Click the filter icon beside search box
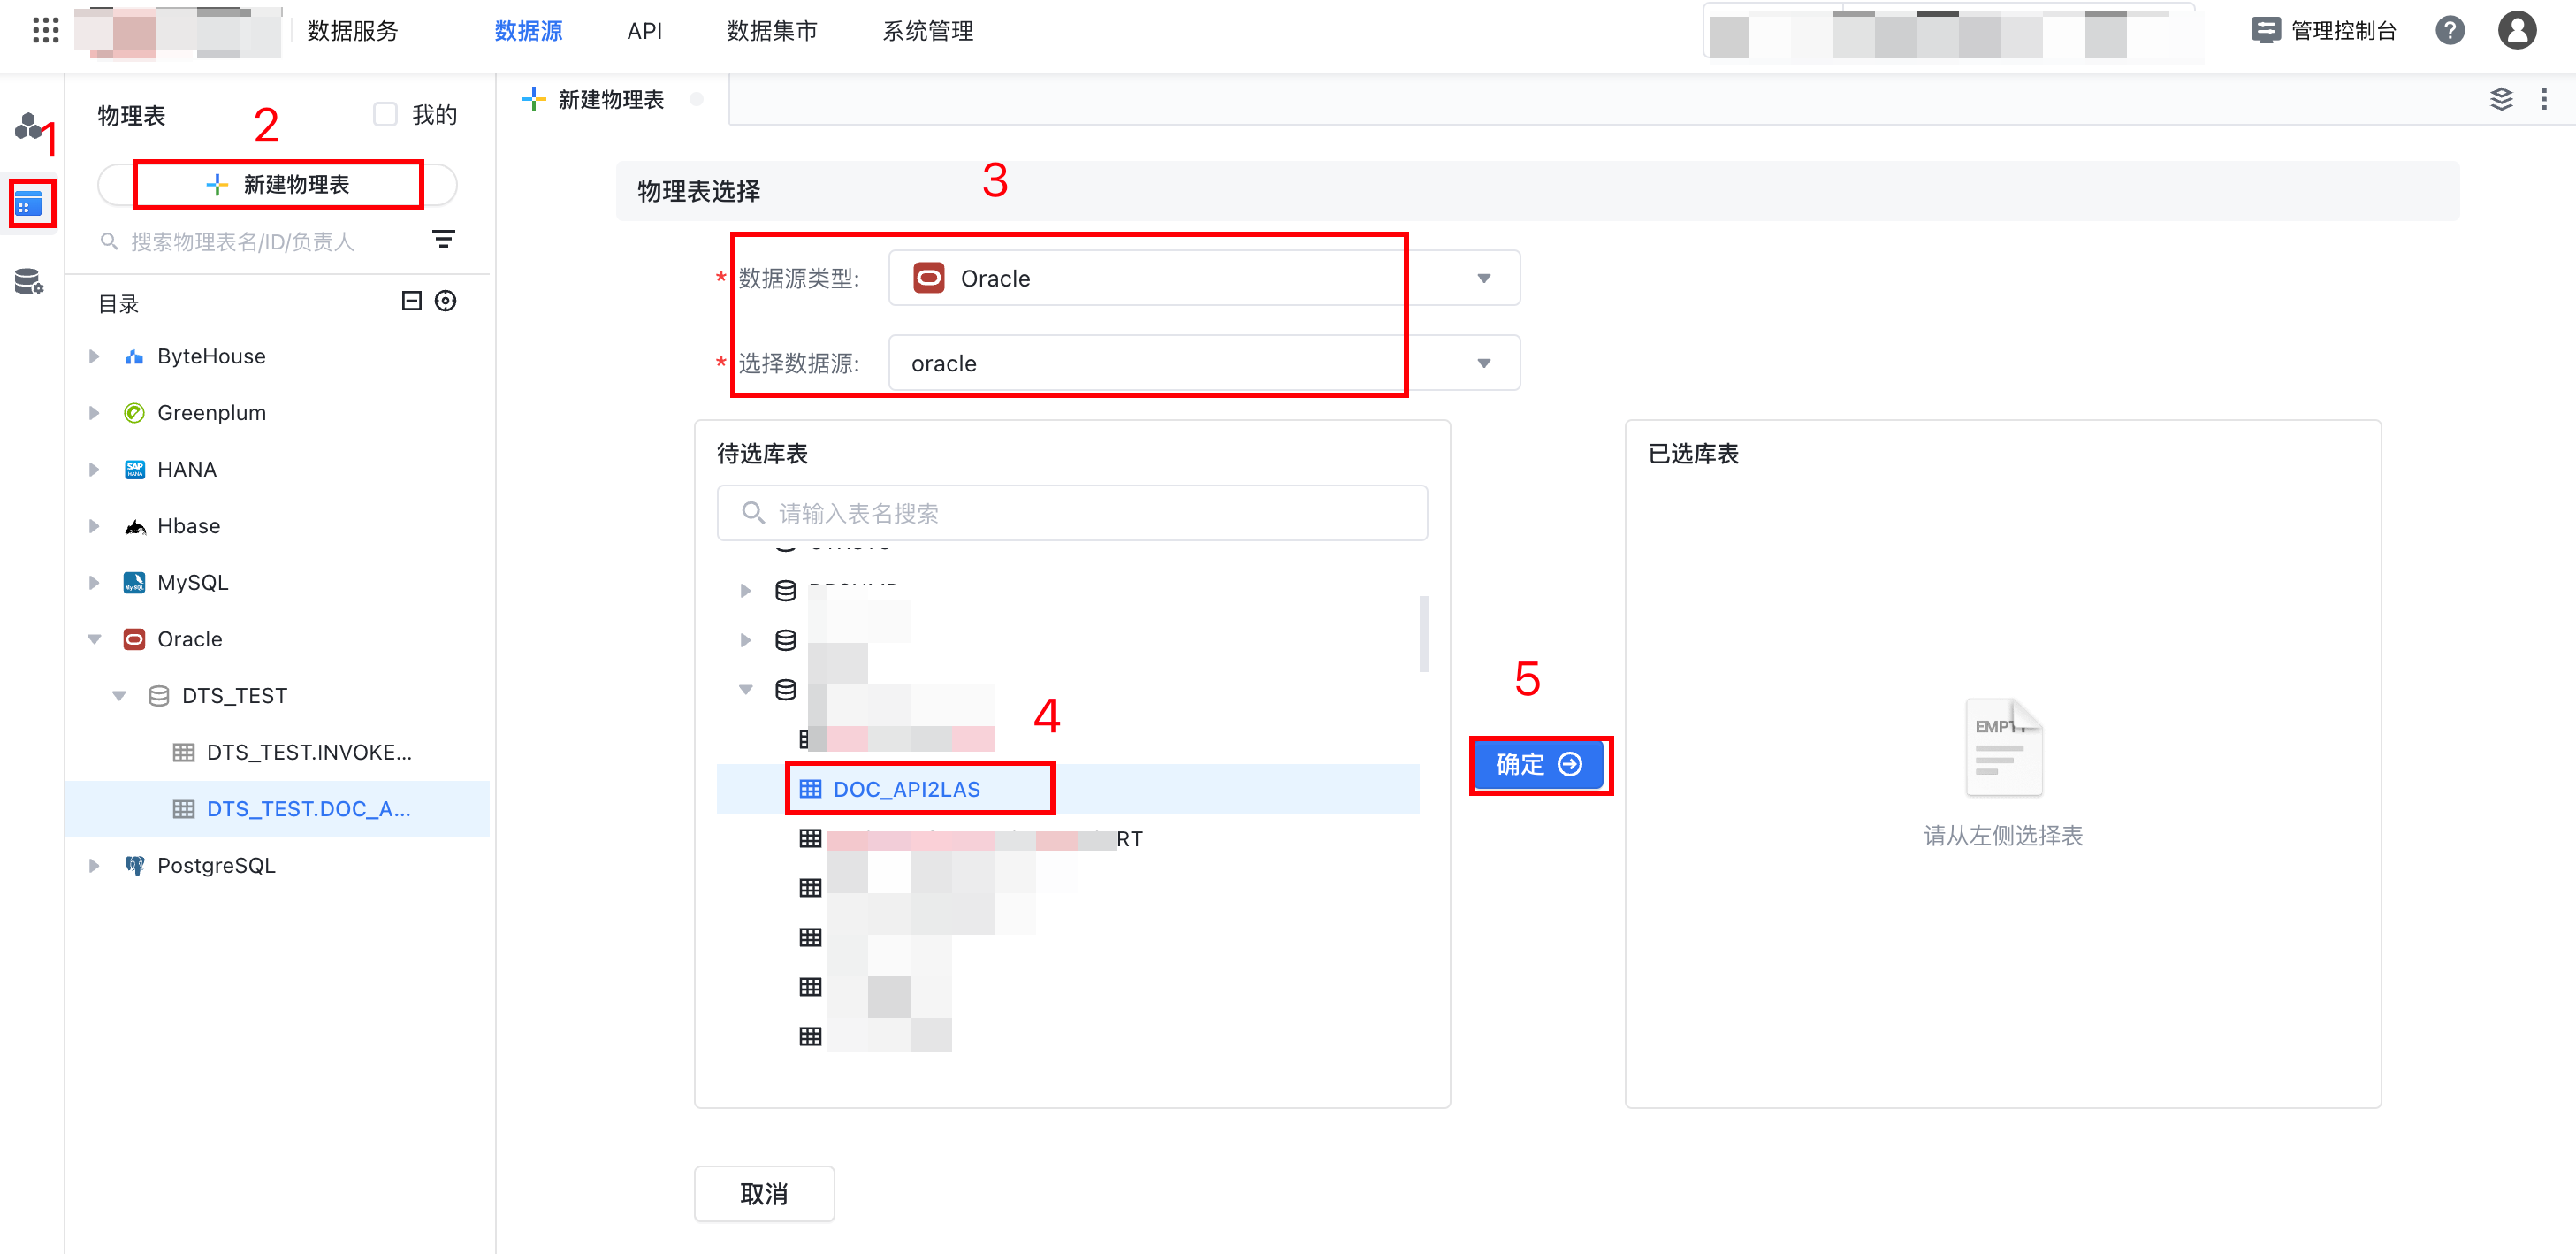This screenshot has width=2576, height=1254. tap(443, 240)
